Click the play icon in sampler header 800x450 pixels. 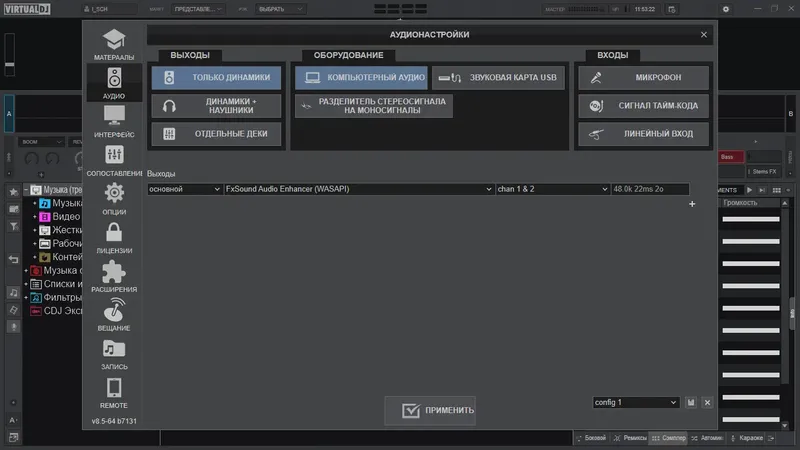[x=749, y=190]
